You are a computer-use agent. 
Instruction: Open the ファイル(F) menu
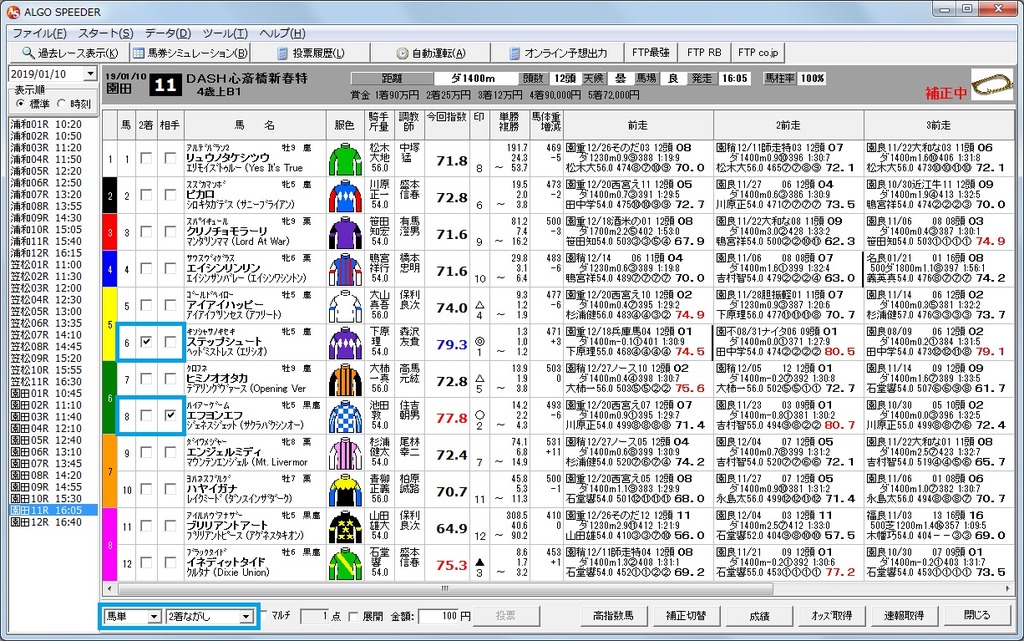(x=39, y=33)
